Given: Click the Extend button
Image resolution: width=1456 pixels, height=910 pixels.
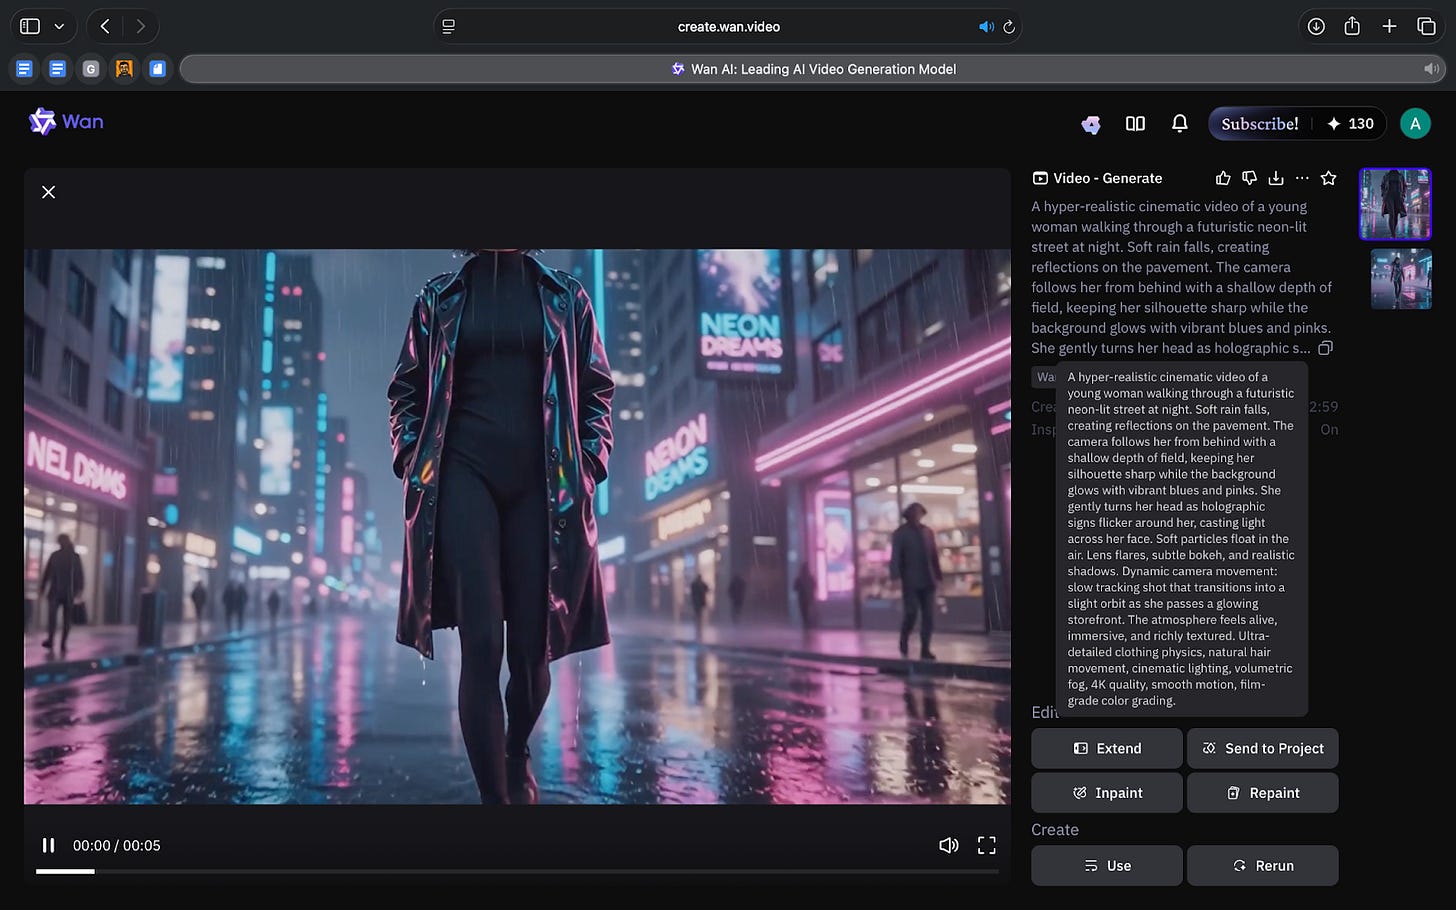Looking at the screenshot, I should coord(1106,748).
